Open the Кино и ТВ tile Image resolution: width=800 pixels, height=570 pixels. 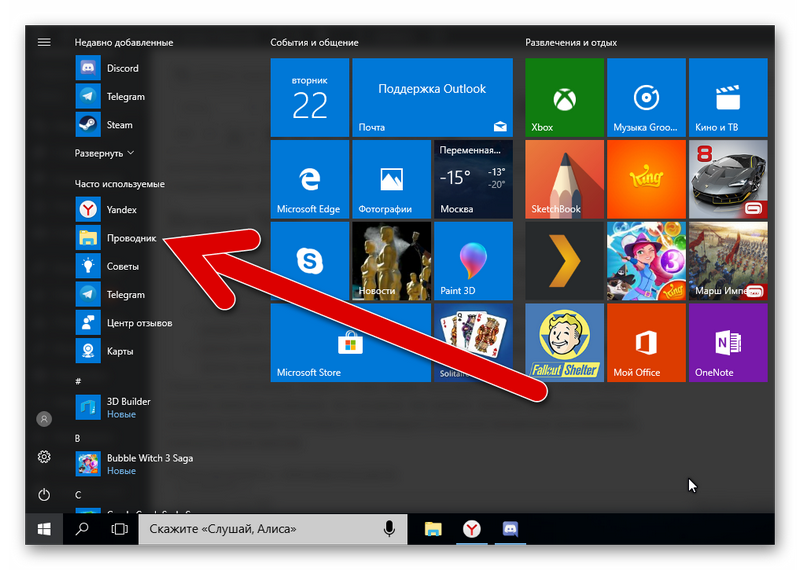coord(728,97)
